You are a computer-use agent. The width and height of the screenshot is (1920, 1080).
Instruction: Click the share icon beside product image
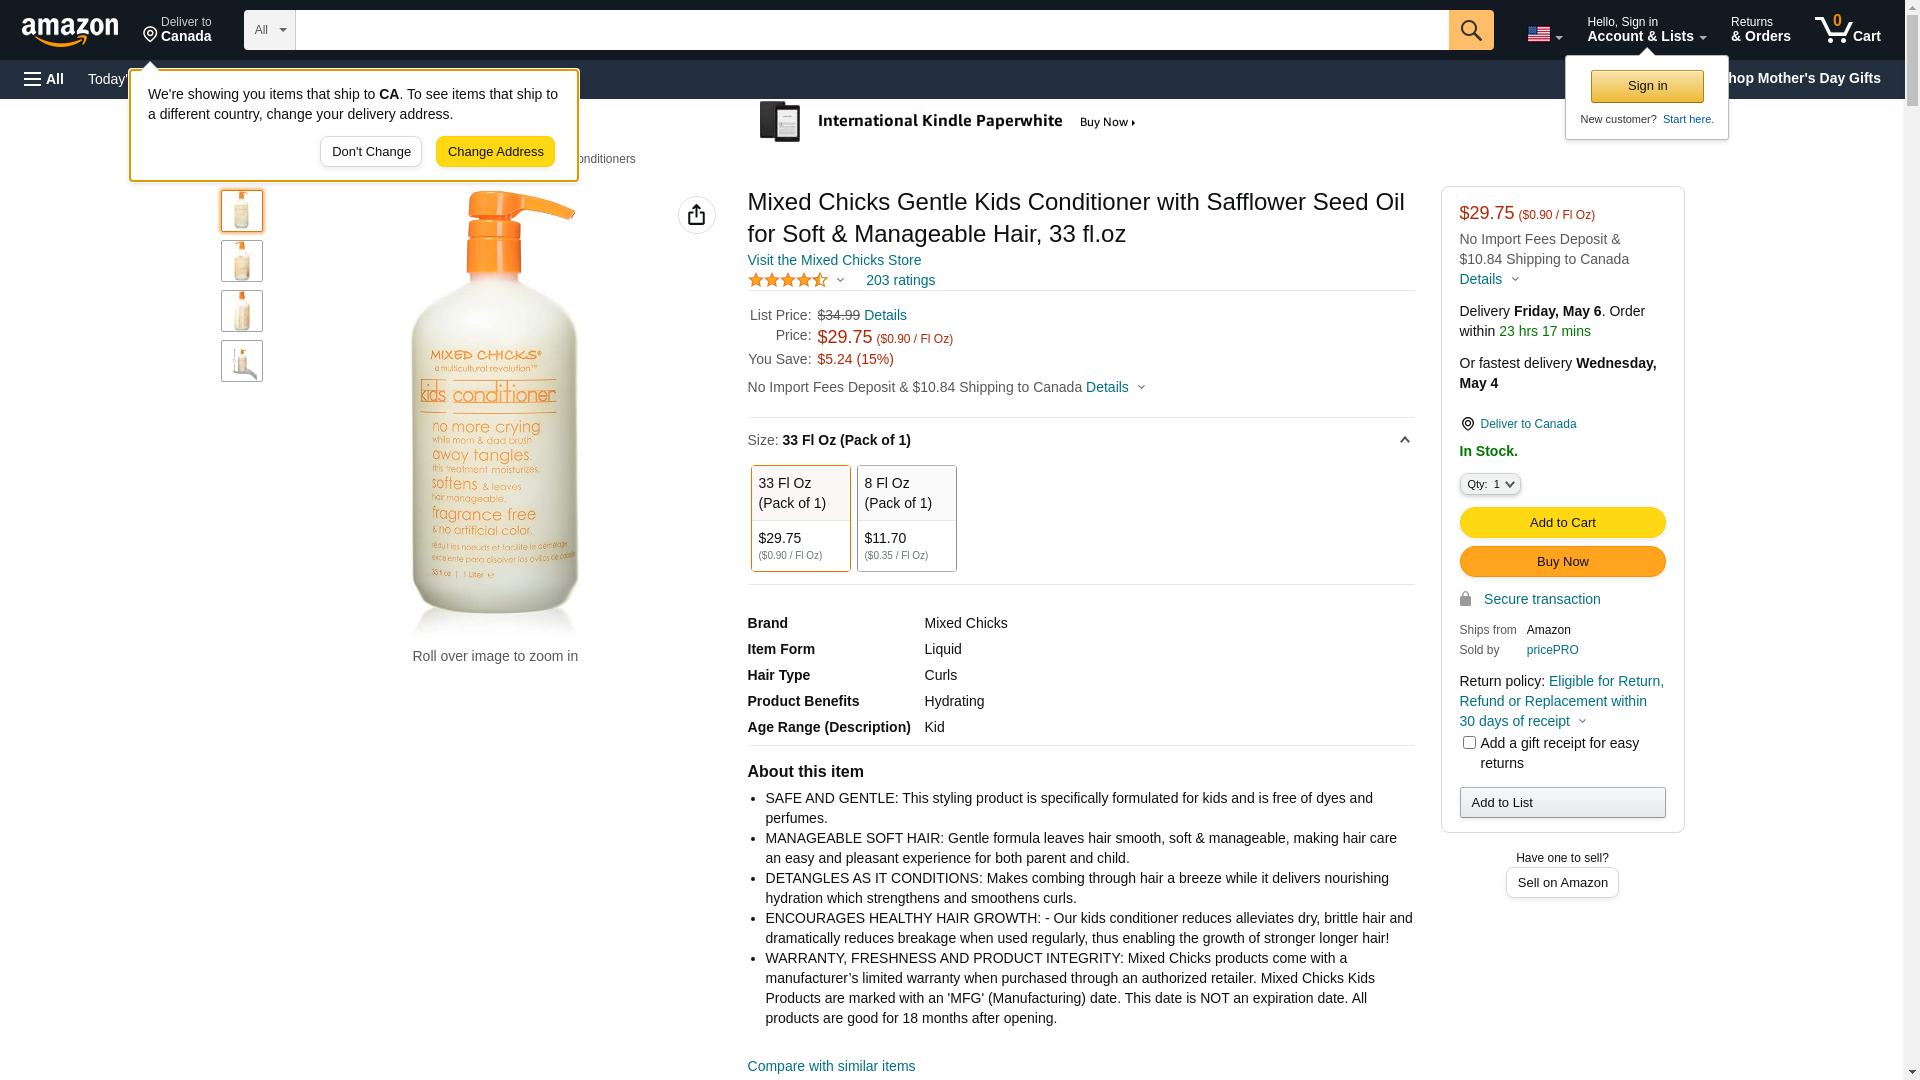tap(697, 215)
